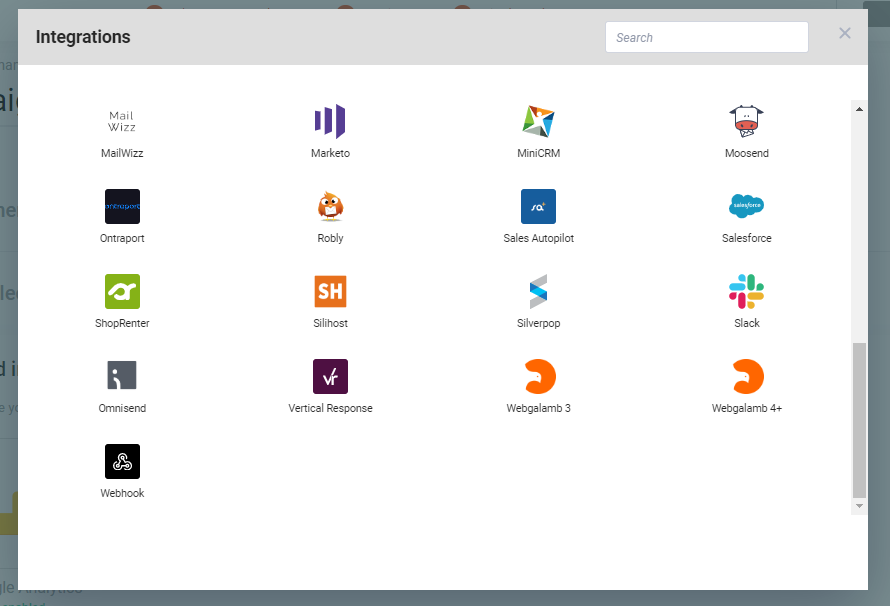The width and height of the screenshot is (890, 606).
Task: Click the integrations list scrollbar thumb
Action: click(859, 420)
